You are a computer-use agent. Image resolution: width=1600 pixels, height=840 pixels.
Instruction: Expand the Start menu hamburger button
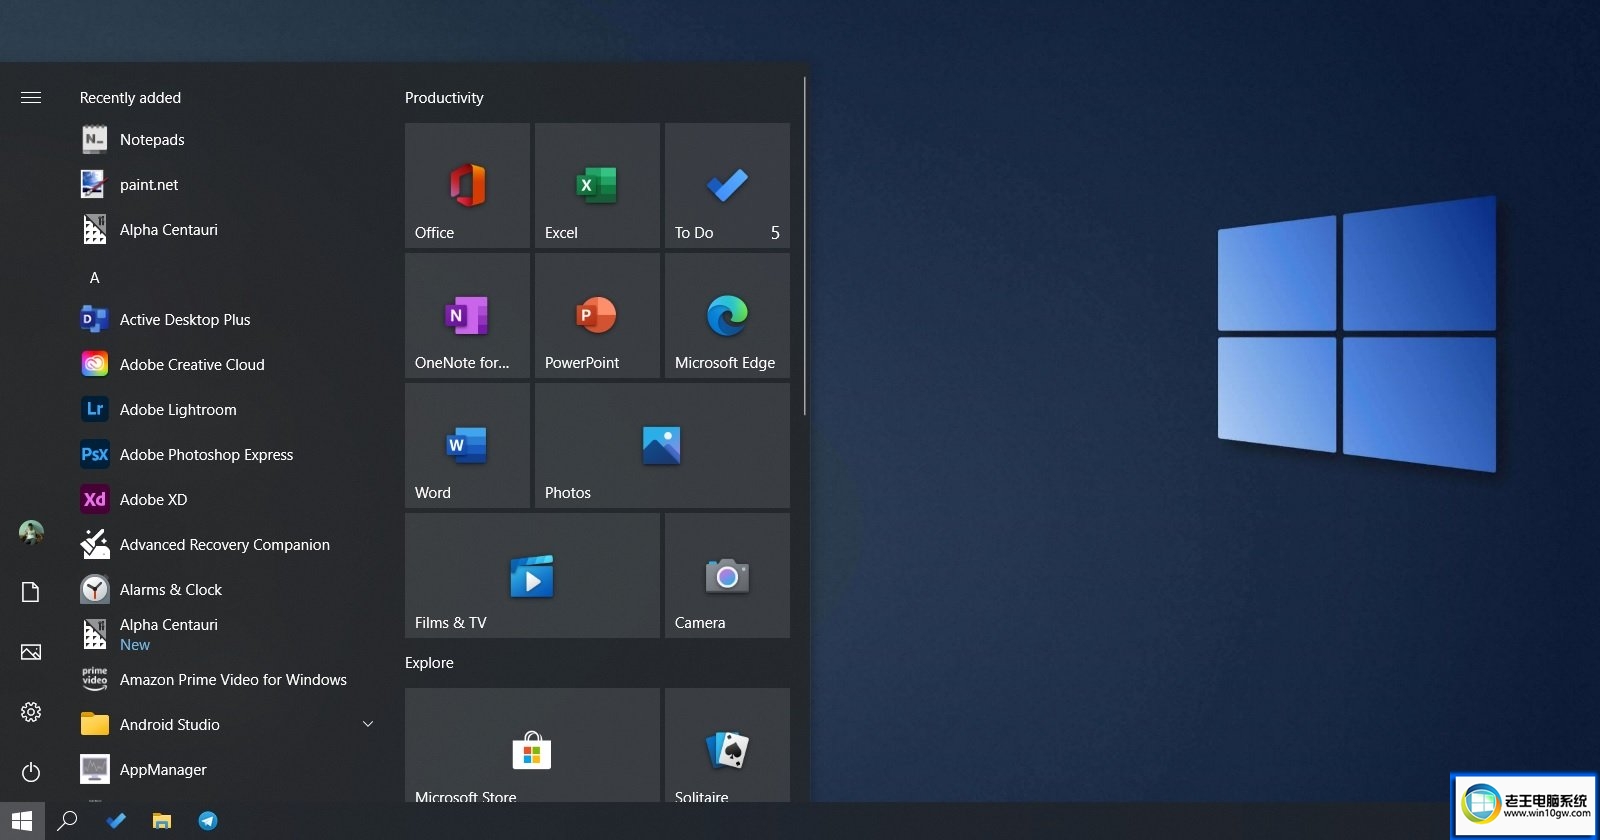[x=31, y=97]
